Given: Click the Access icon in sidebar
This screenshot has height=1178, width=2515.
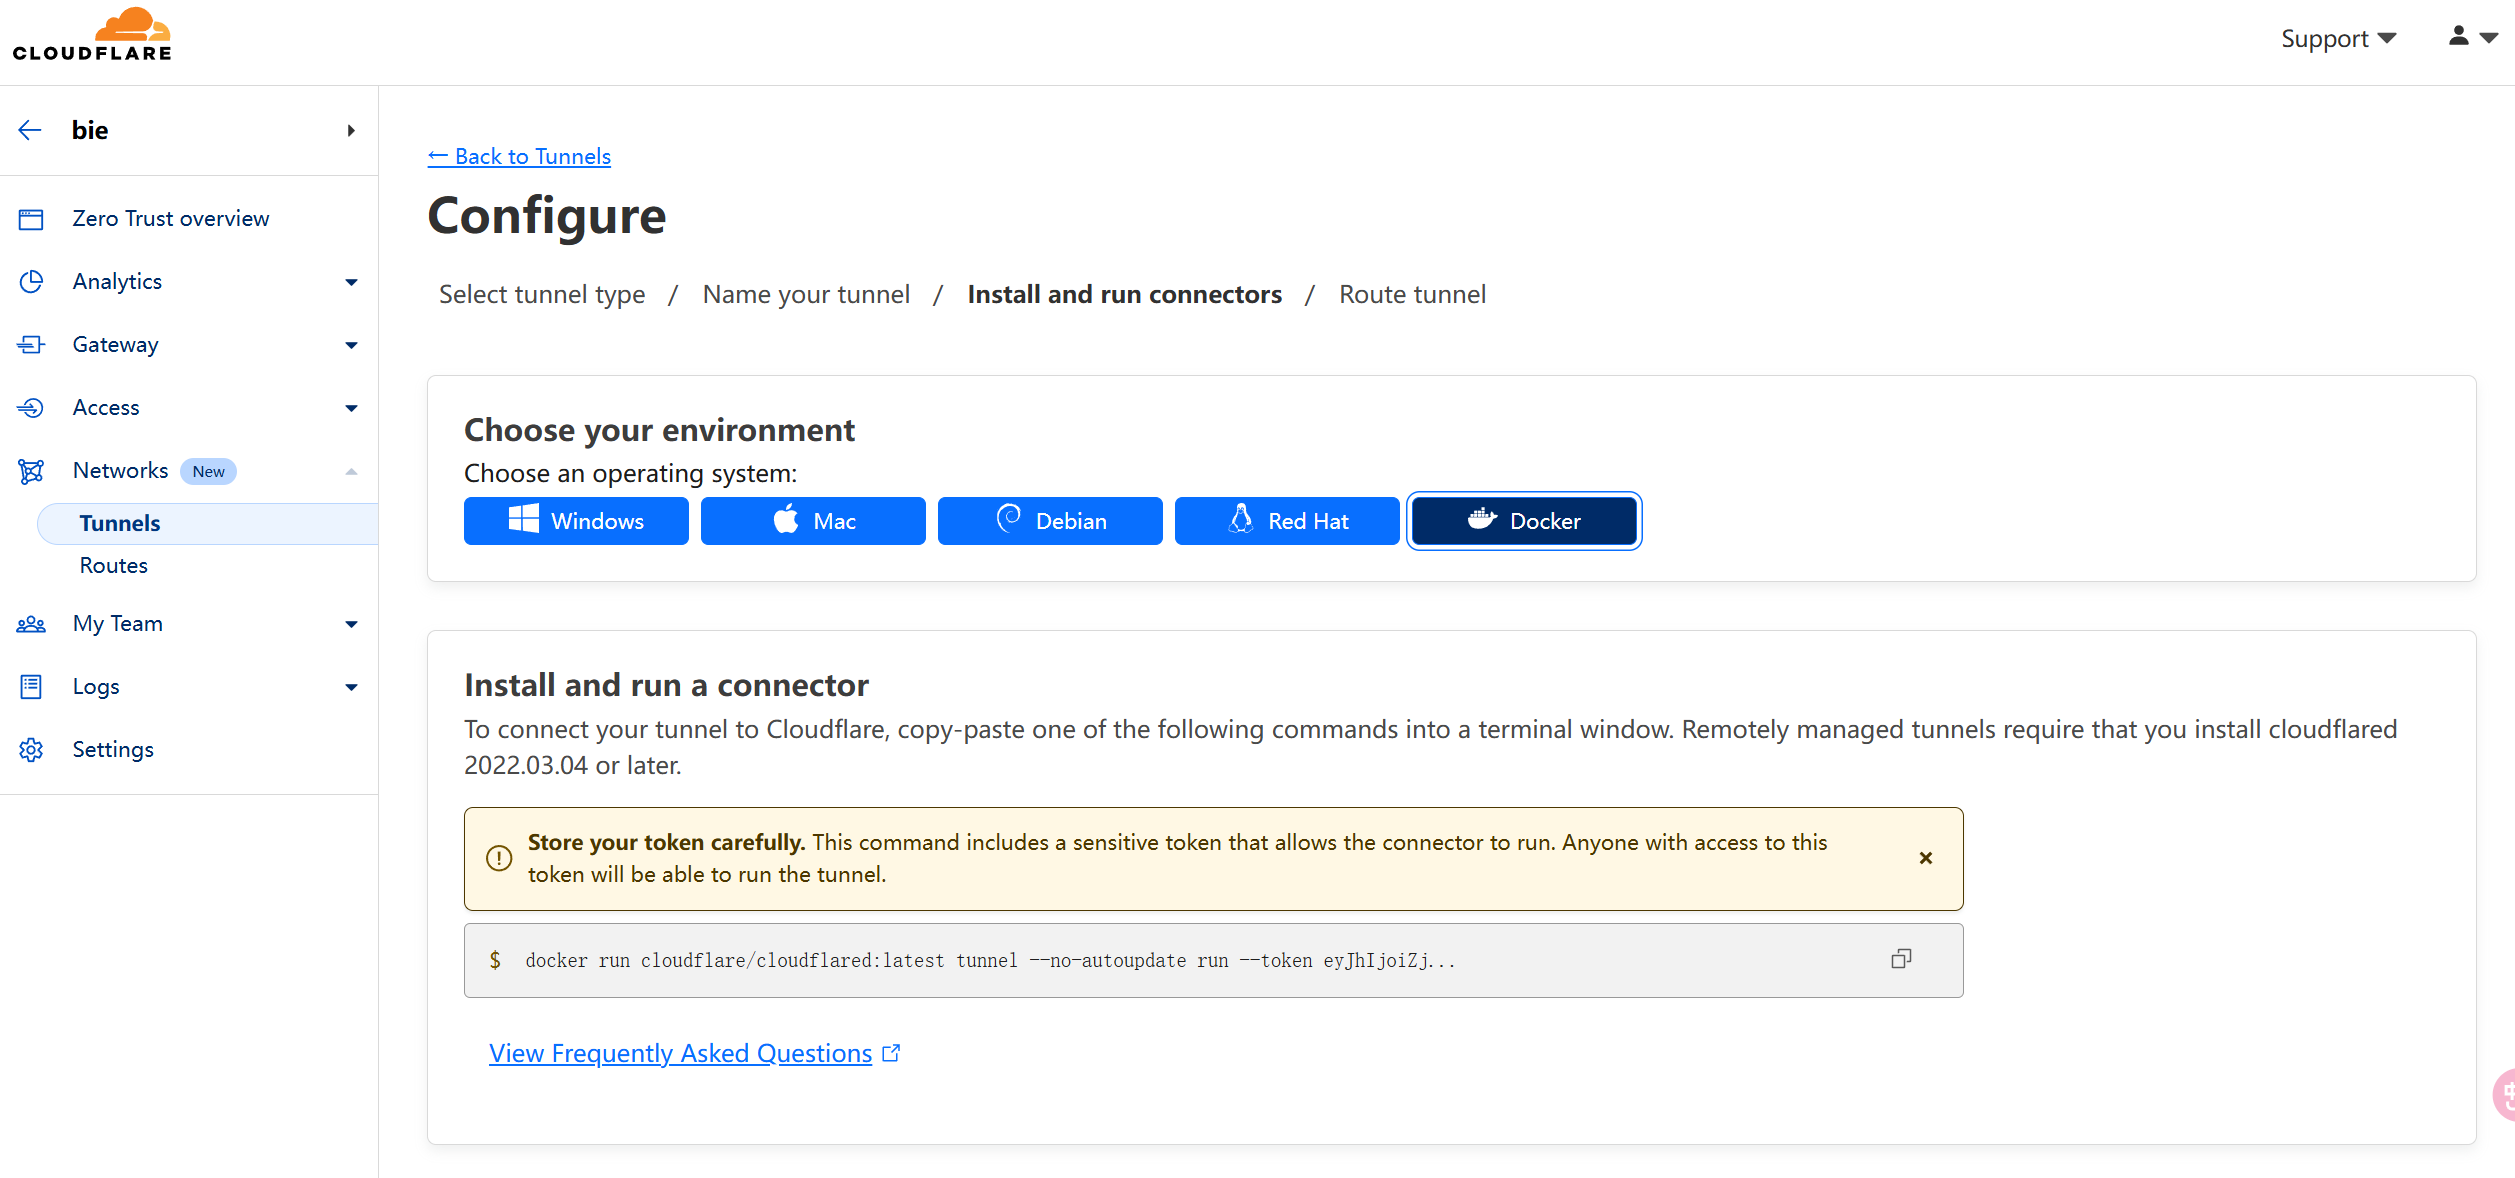Looking at the screenshot, I should (31, 408).
